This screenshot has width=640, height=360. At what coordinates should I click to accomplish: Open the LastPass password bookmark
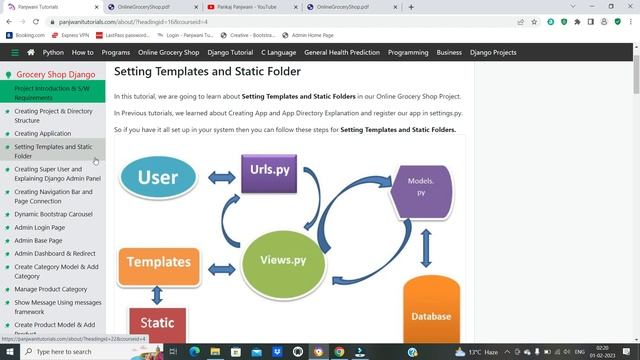pos(123,36)
